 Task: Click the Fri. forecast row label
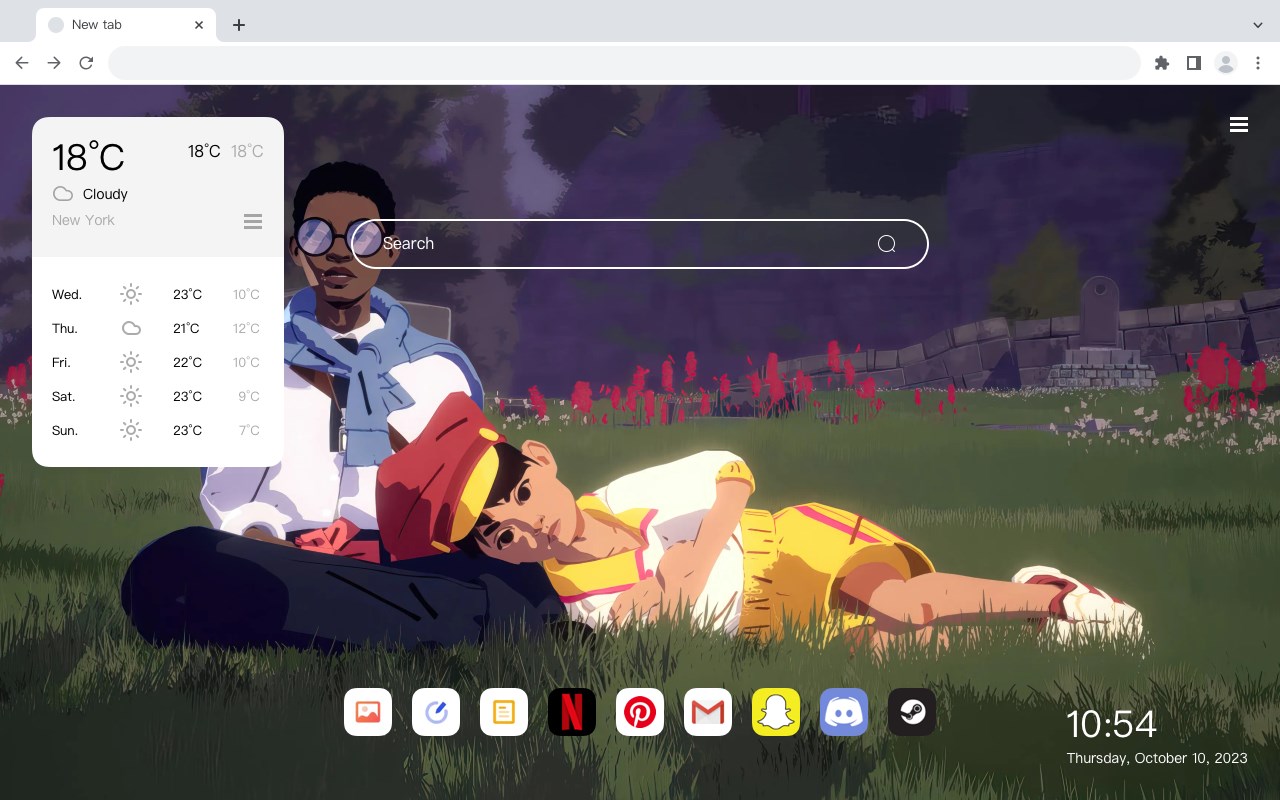(x=61, y=362)
